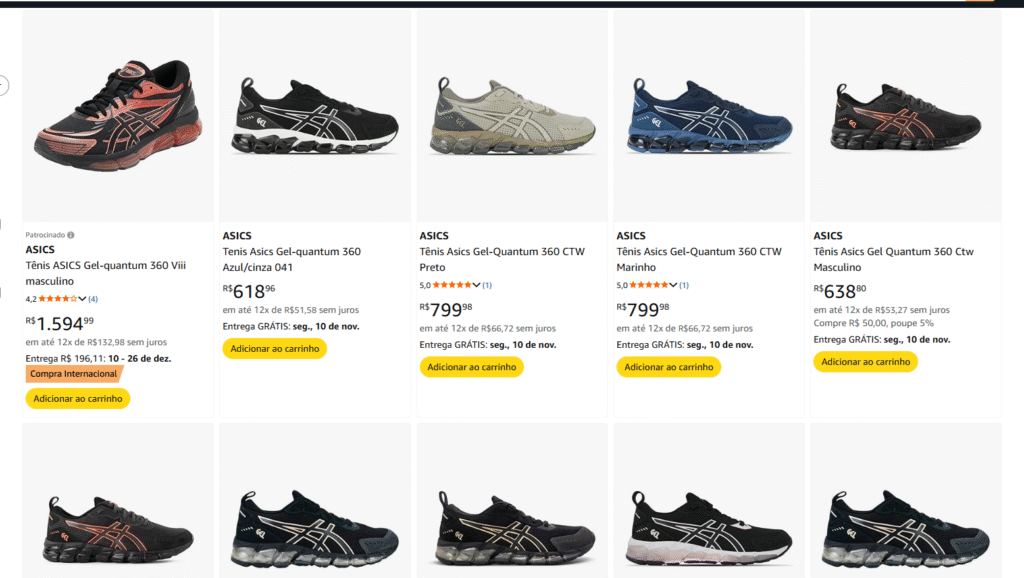Click the Compra Internacional badge
Image resolution: width=1024 pixels, height=578 pixels.
point(74,374)
